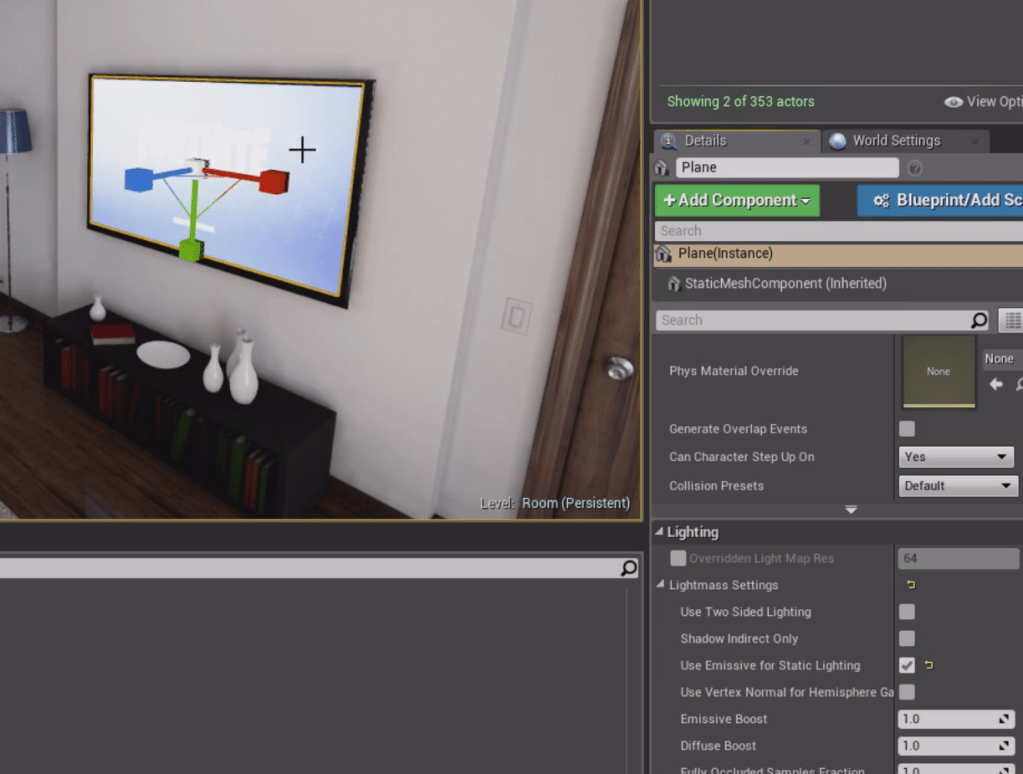Enable Generate Overlap Events checkbox
Image resolution: width=1023 pixels, height=774 pixels.
907,429
